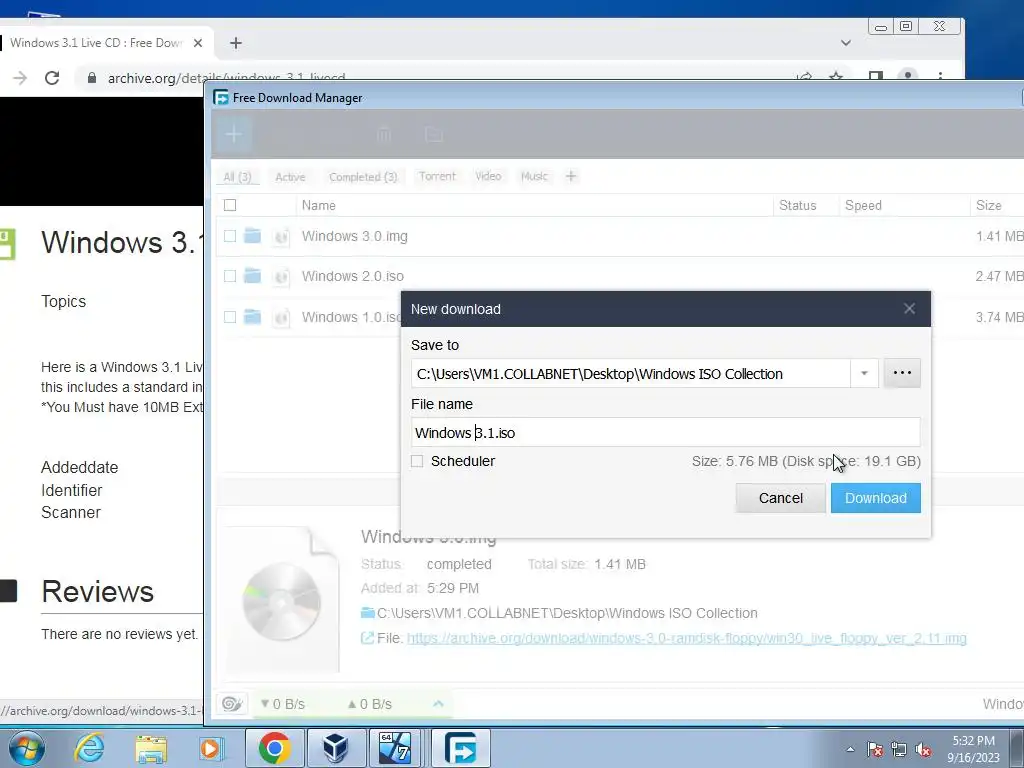Open Windows Explorer from taskbar
Screen dimensions: 1024x768
coord(151,748)
